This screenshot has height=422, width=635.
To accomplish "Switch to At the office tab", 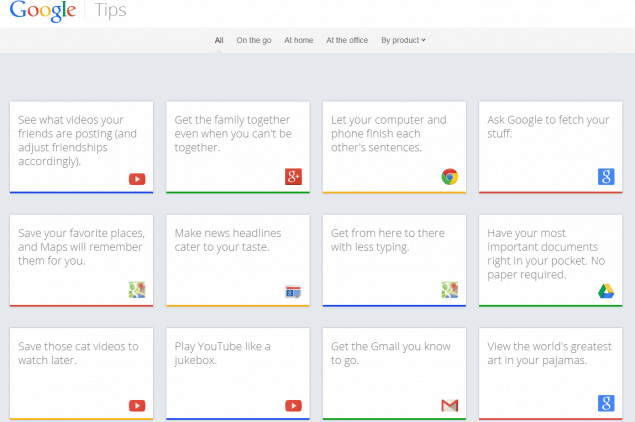I will 347,40.
